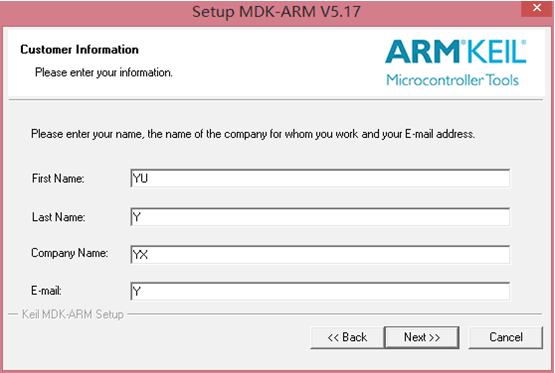Cancel the MDK-ARM installation
The image size is (555, 373).
pos(505,337)
